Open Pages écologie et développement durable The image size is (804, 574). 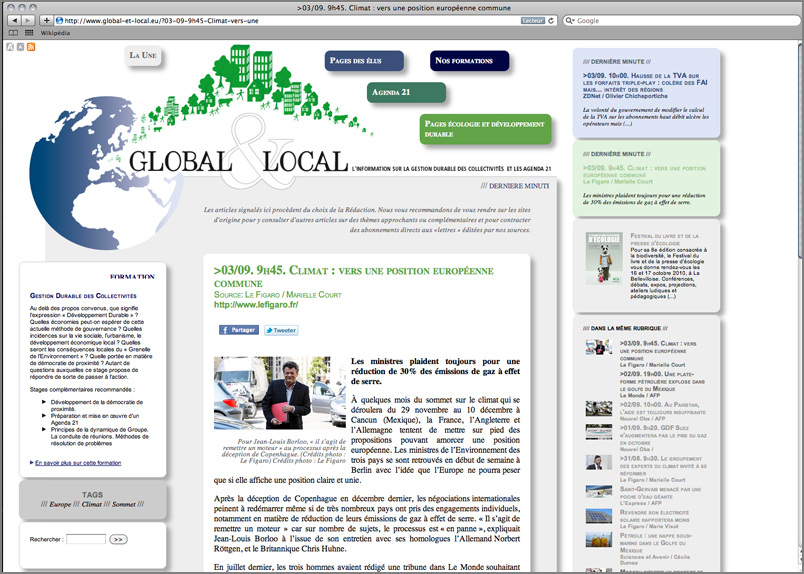(486, 129)
